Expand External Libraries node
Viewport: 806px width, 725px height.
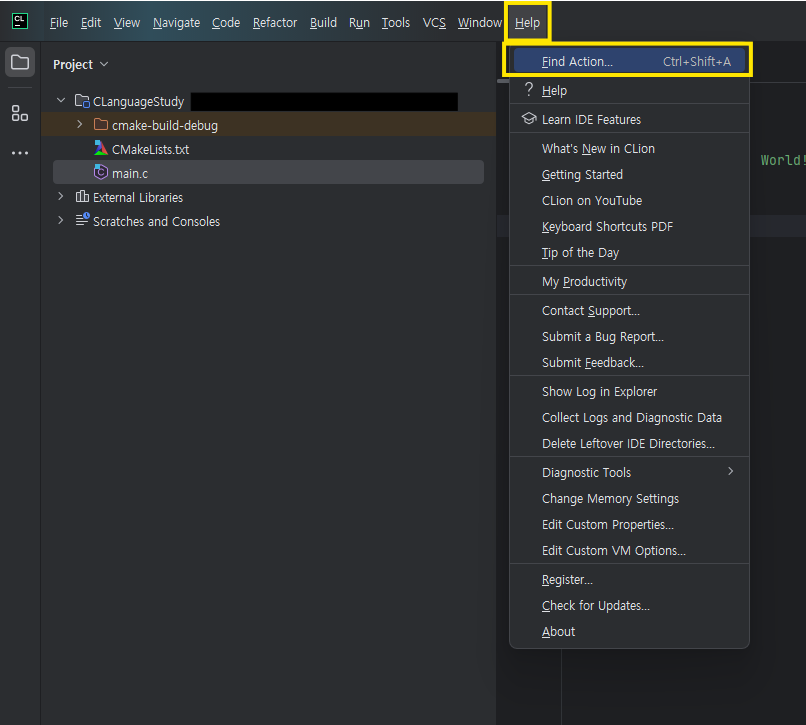point(61,196)
